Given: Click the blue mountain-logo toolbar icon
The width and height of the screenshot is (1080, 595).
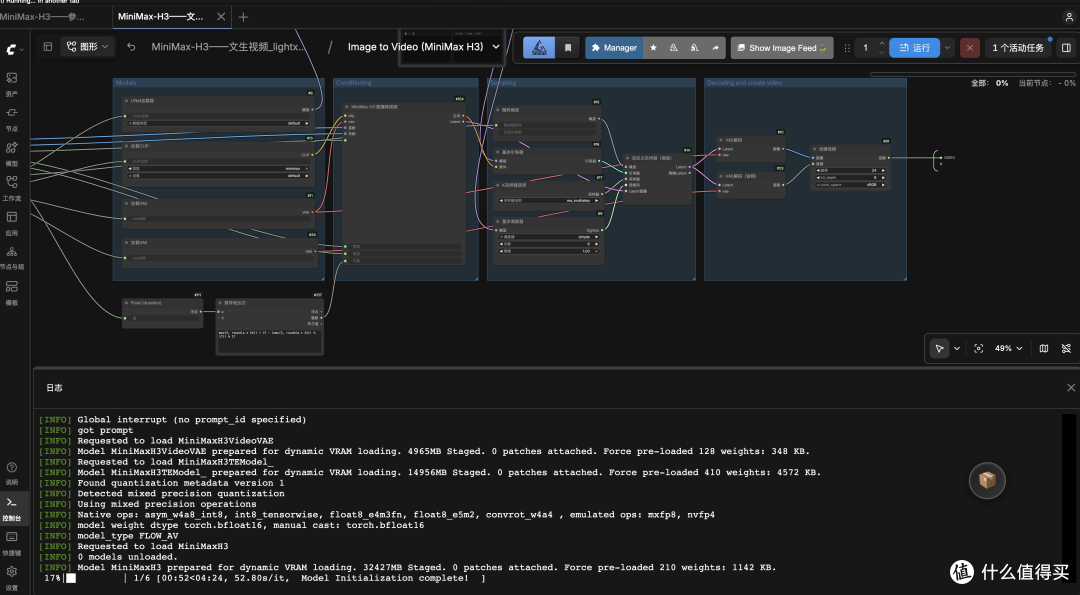Looking at the screenshot, I should click(x=539, y=48).
